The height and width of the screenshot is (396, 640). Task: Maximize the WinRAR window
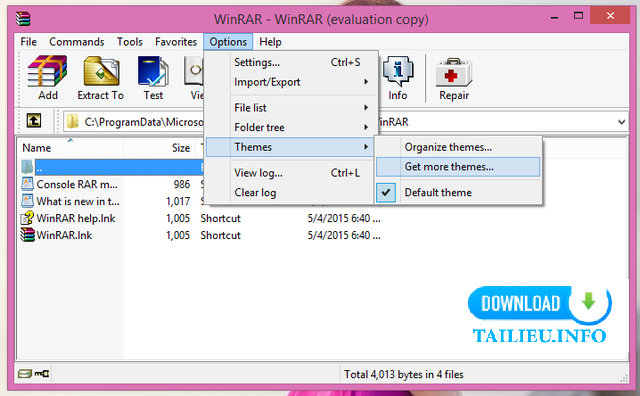pos(578,16)
